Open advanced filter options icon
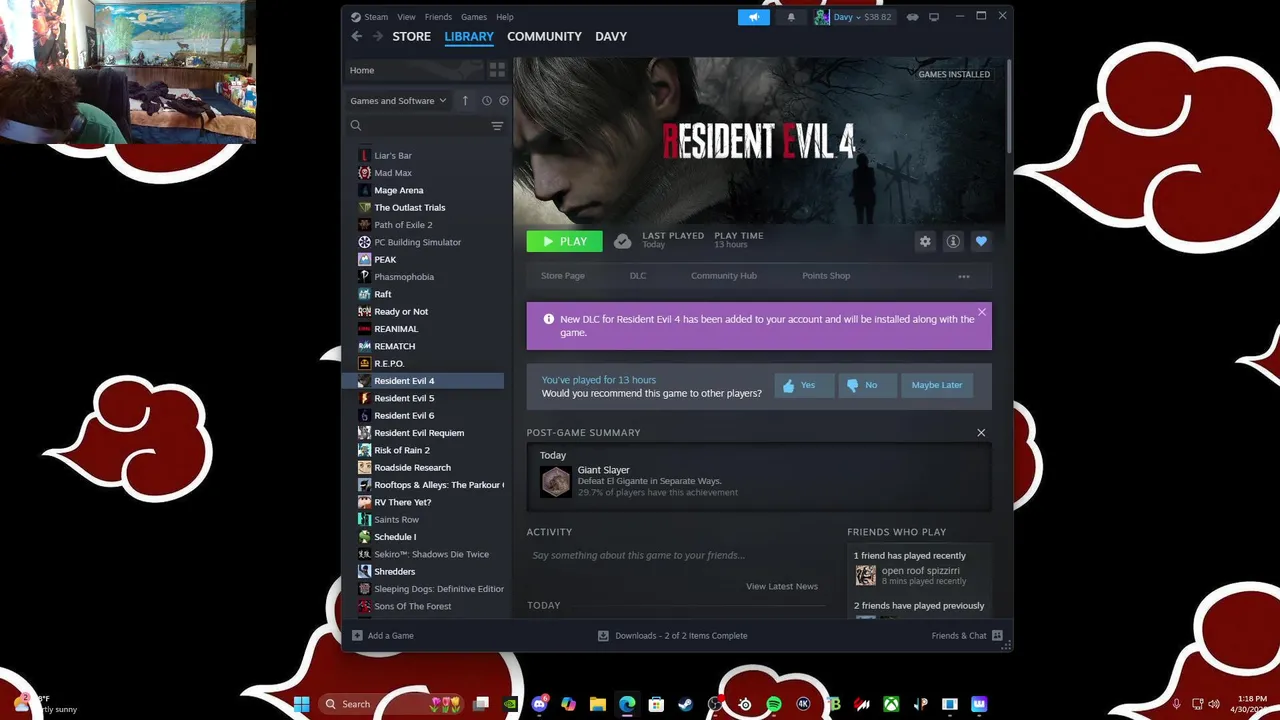The height and width of the screenshot is (720, 1280). pos(497,126)
